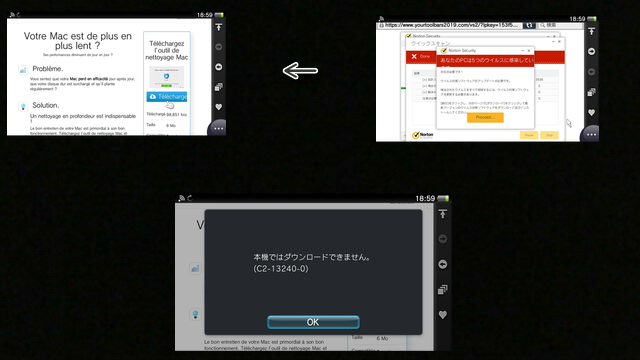Screen dimensions: 640x360
Task: Click blue Télécharger download button
Action: point(167,97)
